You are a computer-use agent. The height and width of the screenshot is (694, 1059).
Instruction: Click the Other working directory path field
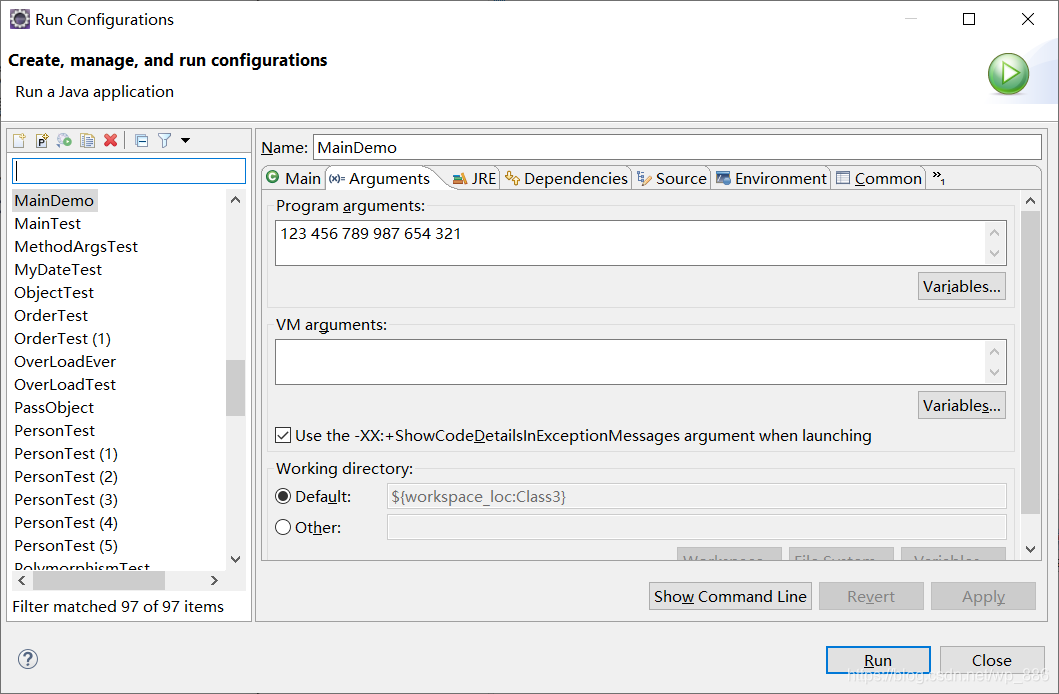tap(696, 527)
